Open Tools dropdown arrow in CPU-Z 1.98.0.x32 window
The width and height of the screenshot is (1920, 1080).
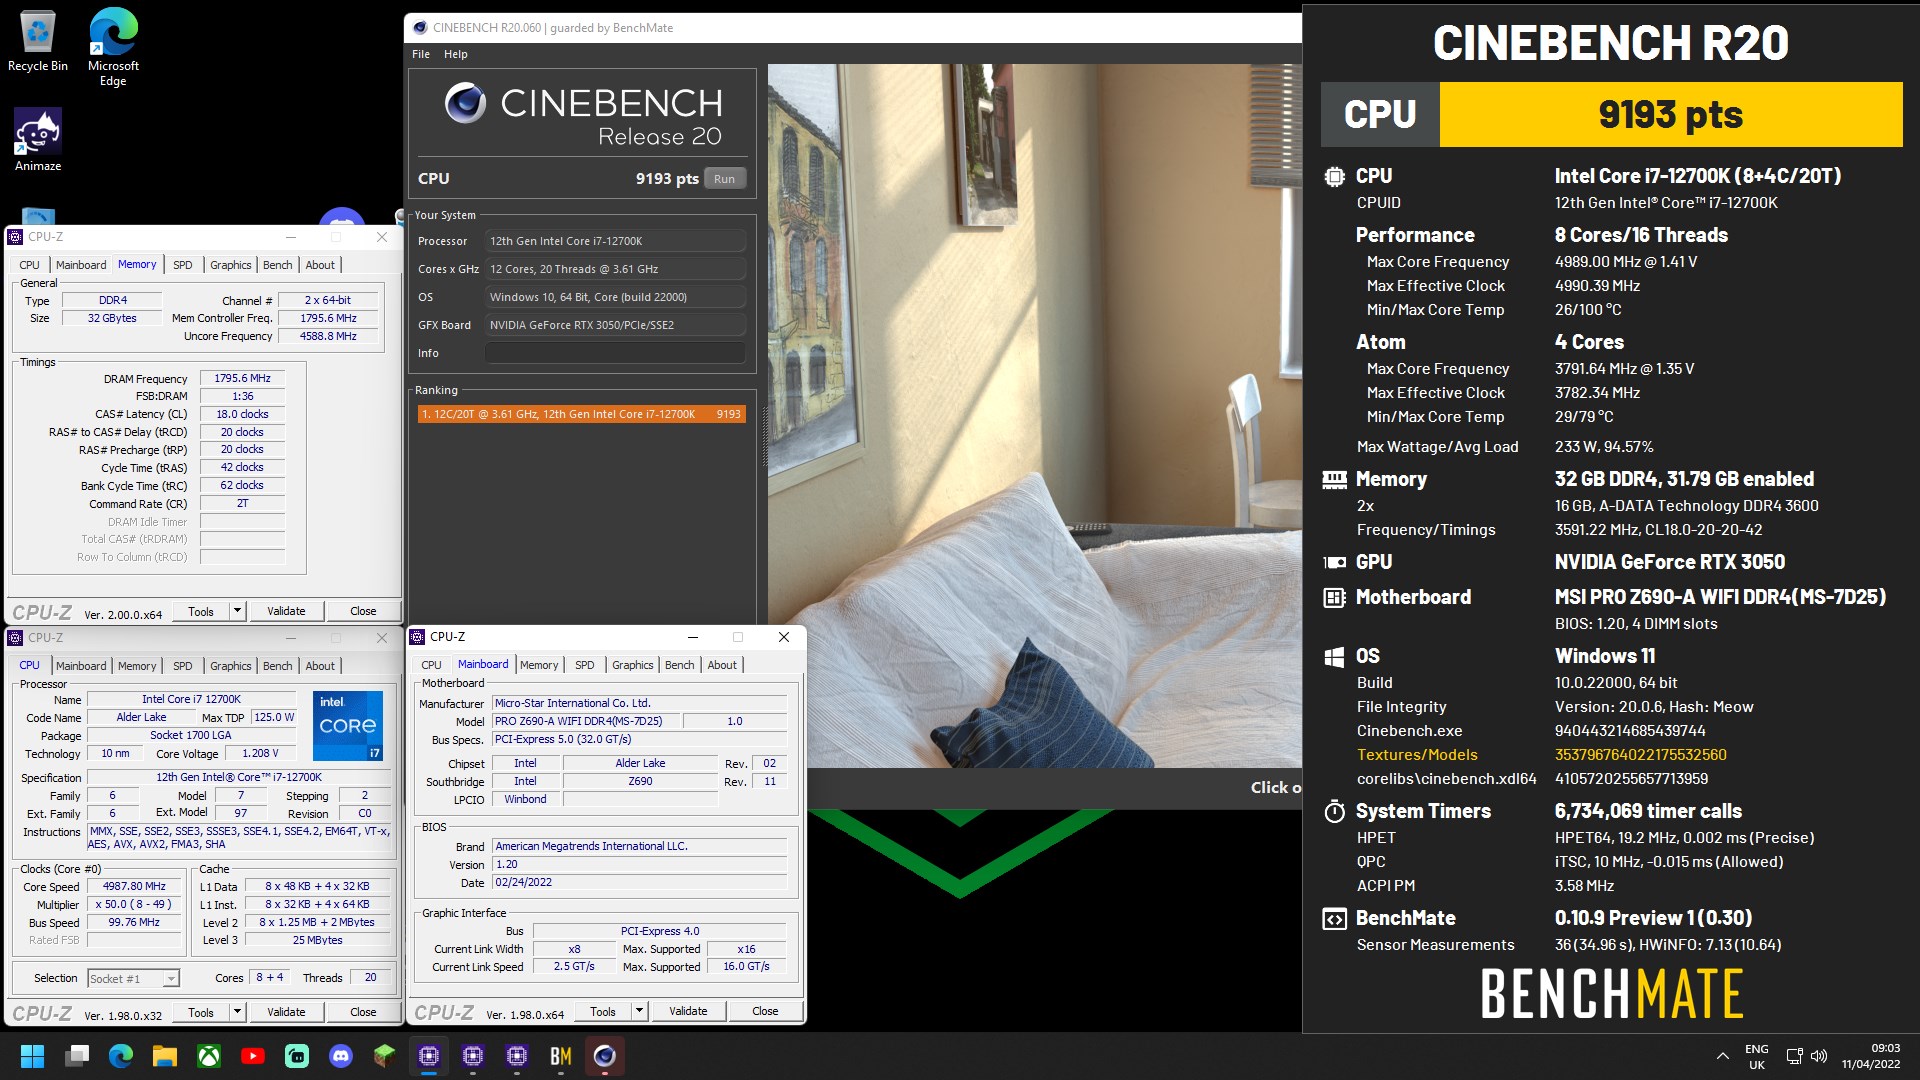237,1012
